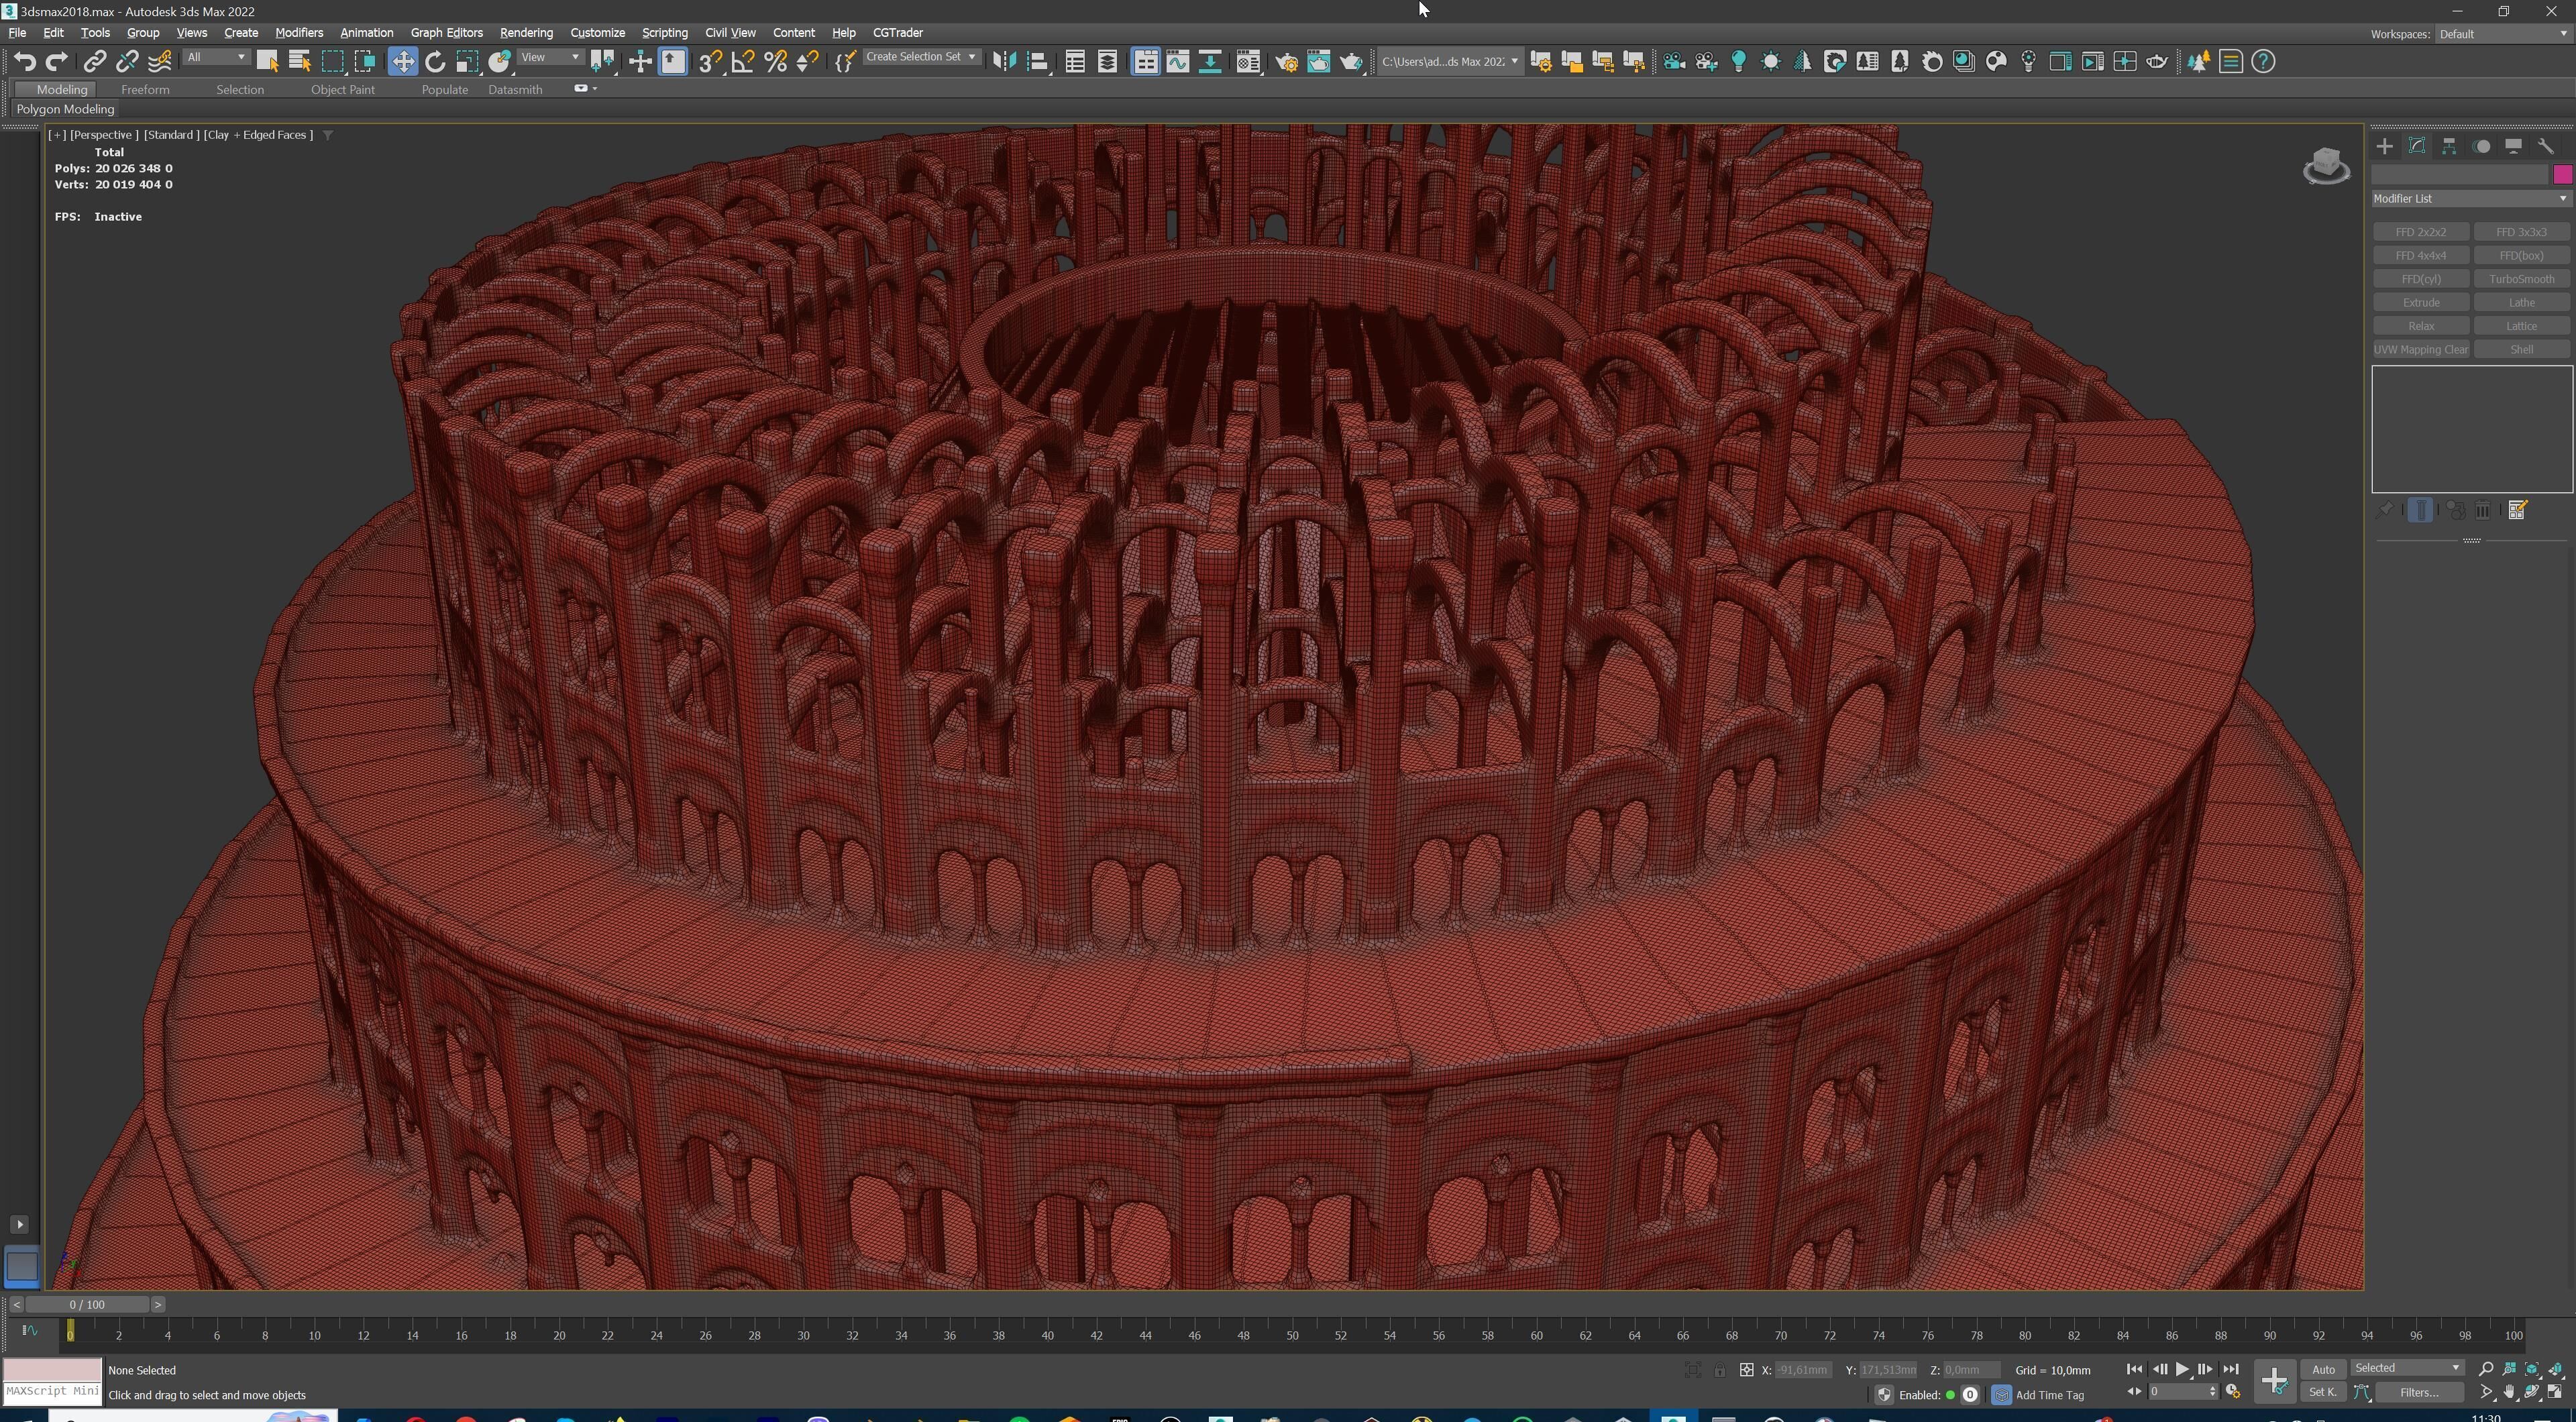Toggle Spinner Snap
The image size is (2576, 1422).
tap(808, 62)
